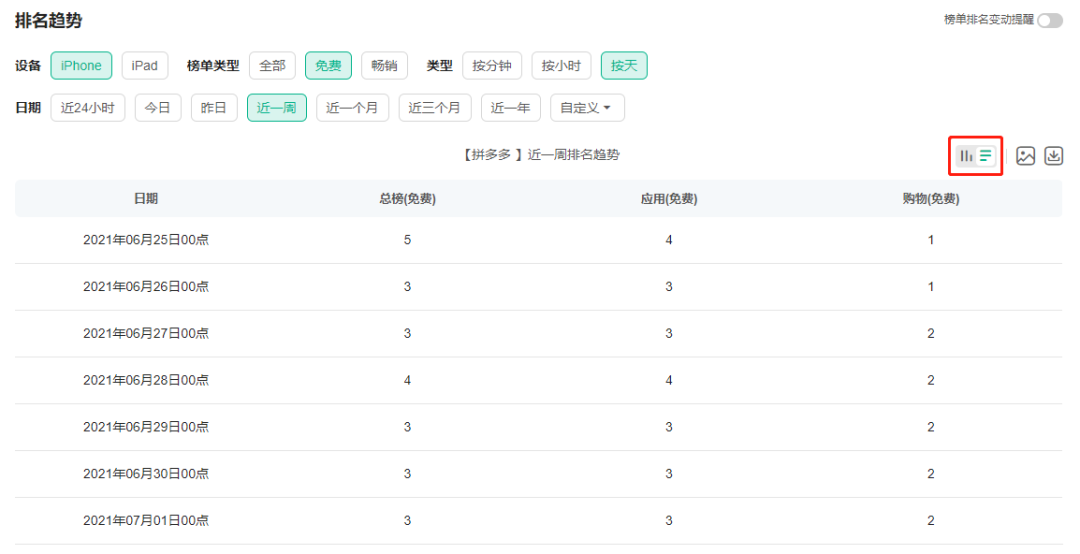
Task: Select 近24小时 date range
Action: tap(87, 107)
